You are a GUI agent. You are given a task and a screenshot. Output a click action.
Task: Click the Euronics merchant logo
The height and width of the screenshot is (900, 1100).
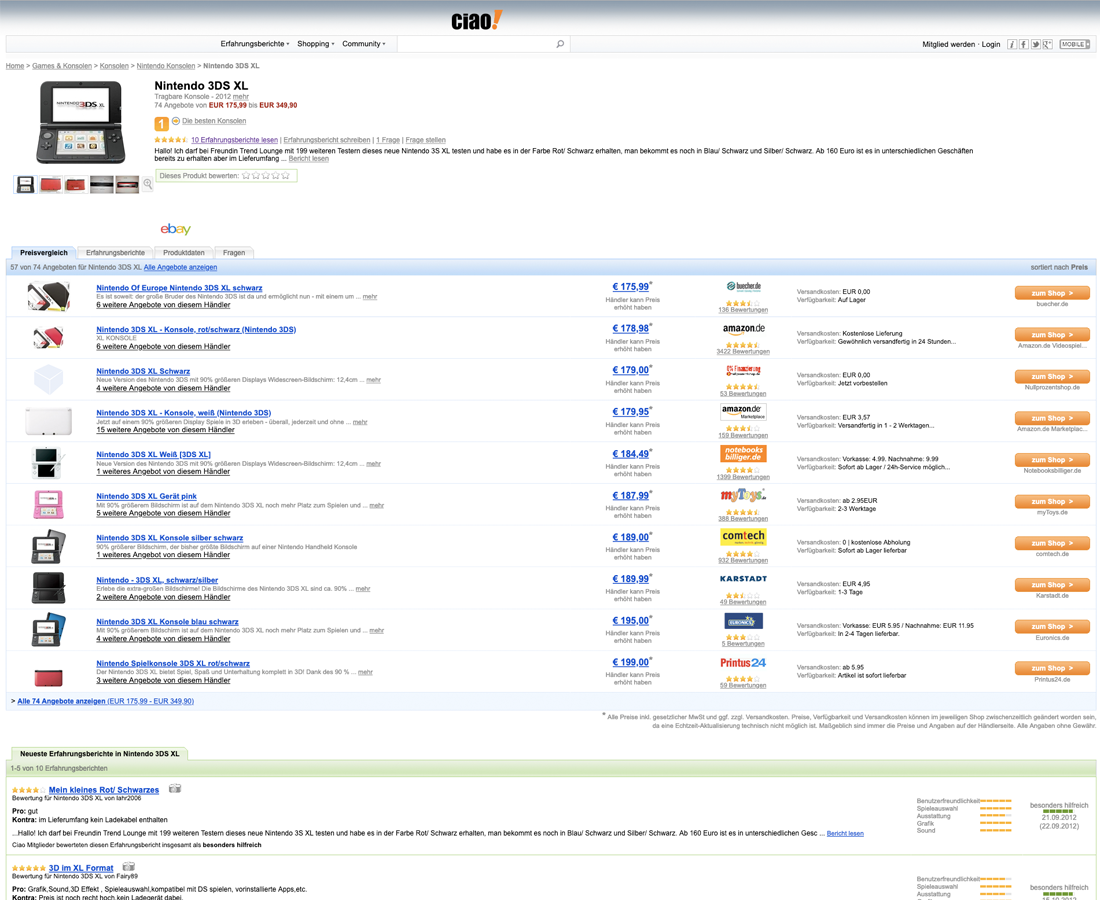[744, 621]
